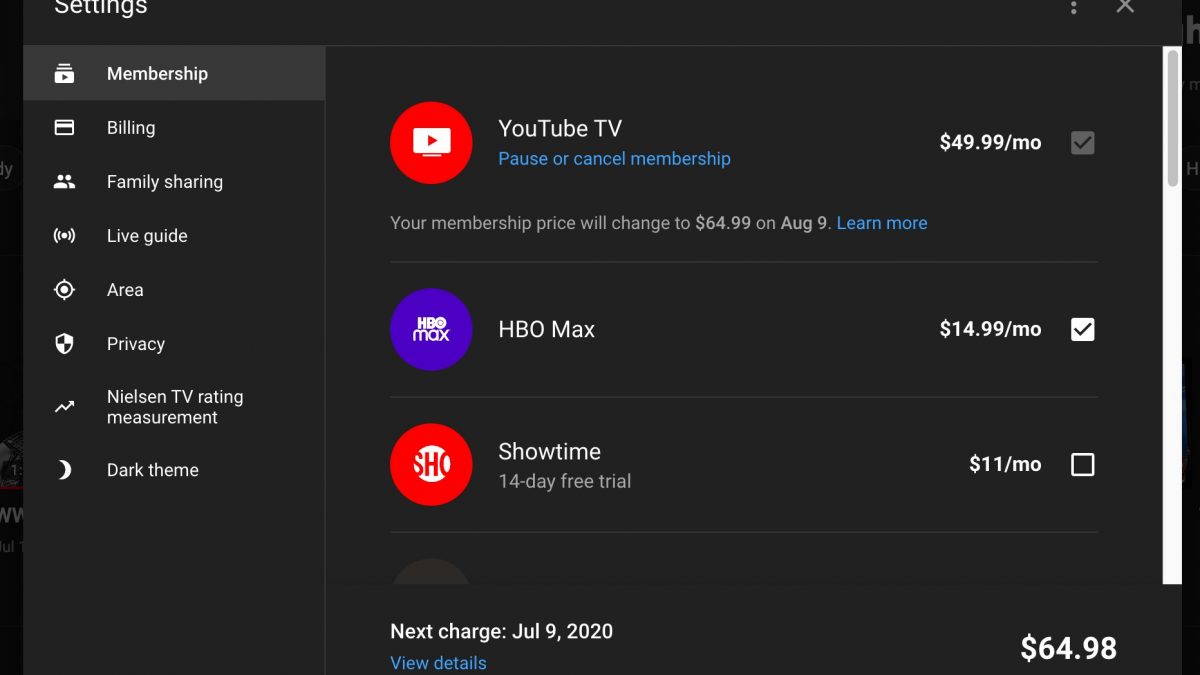
Task: Enable the Showtime add-on checkbox
Action: (1082, 464)
